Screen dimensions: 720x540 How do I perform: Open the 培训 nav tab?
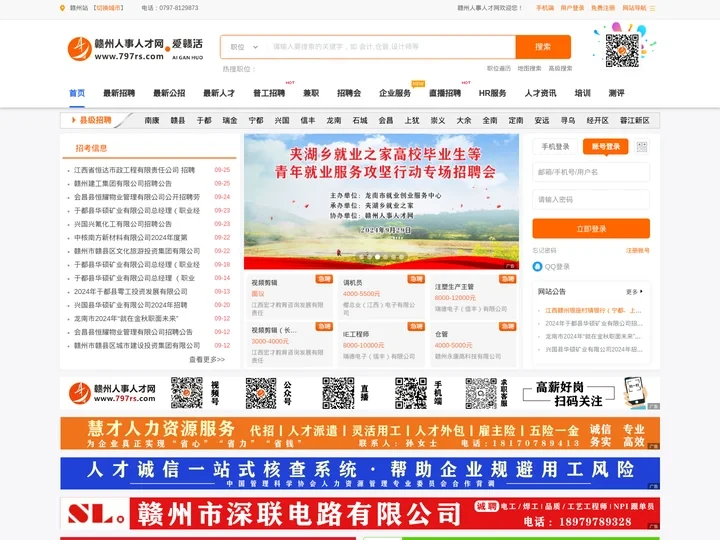582,93
